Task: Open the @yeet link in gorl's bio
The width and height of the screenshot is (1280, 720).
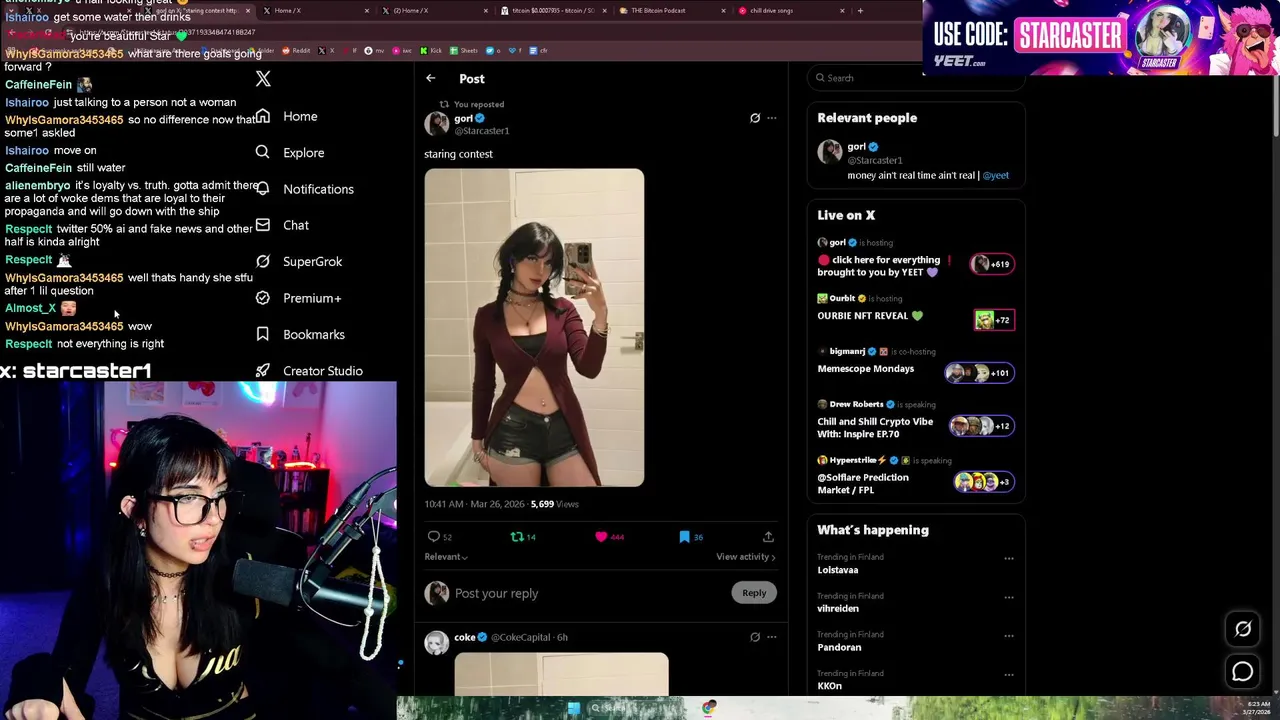Action: [995, 176]
